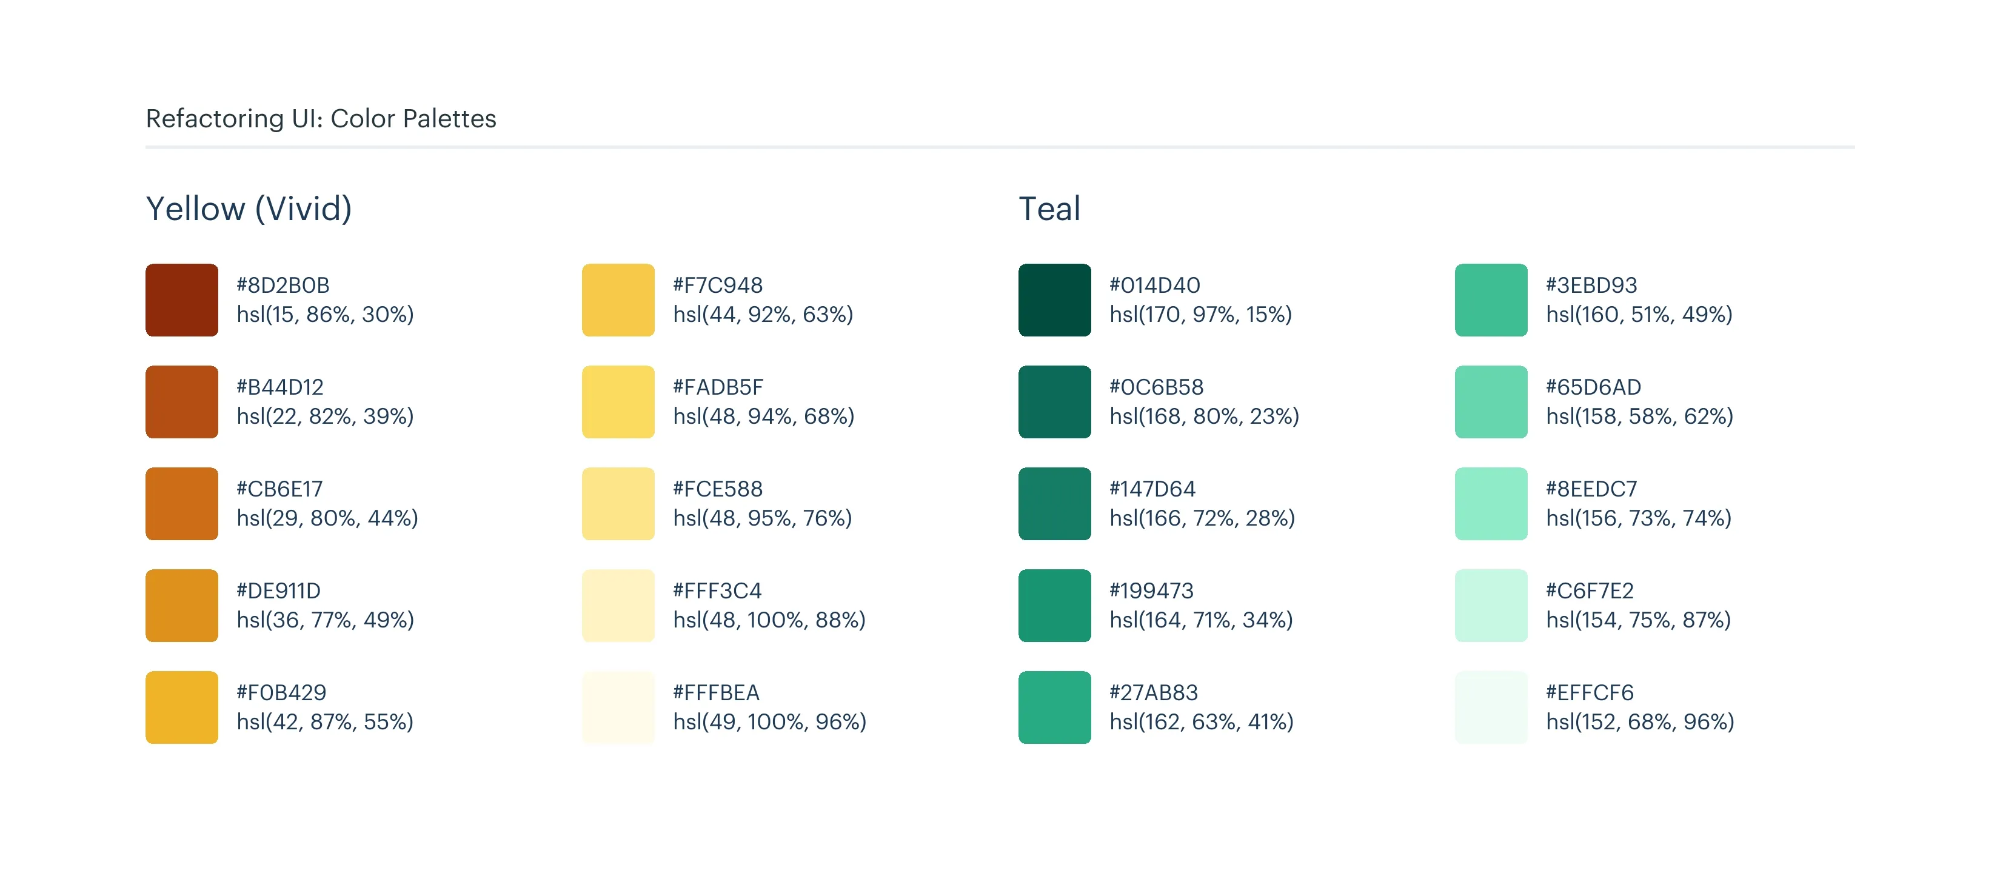Image resolution: width=2000 pixels, height=892 pixels.
Task: Click the #0C6B58 hex code label
Action: [x=1156, y=387]
